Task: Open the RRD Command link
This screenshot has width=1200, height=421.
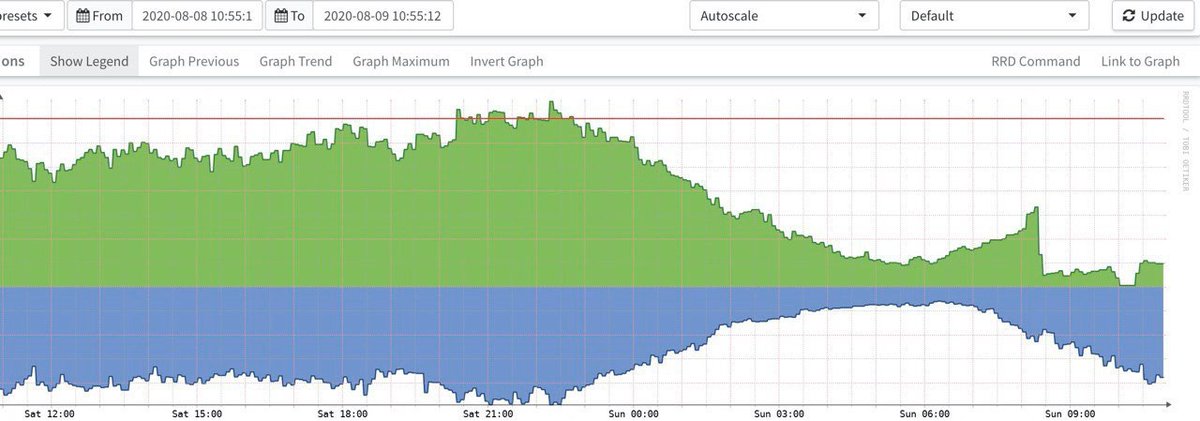Action: click(x=1036, y=61)
